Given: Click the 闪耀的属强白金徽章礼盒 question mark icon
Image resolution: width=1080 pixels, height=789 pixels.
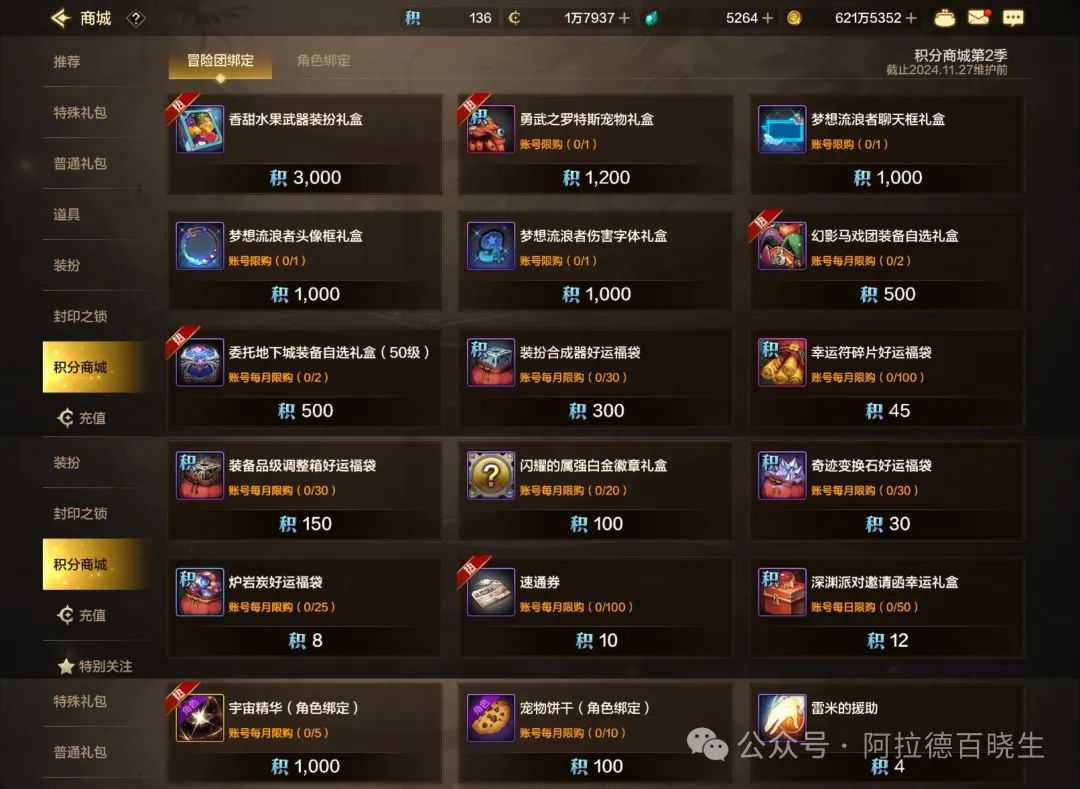Looking at the screenshot, I should coord(490,475).
